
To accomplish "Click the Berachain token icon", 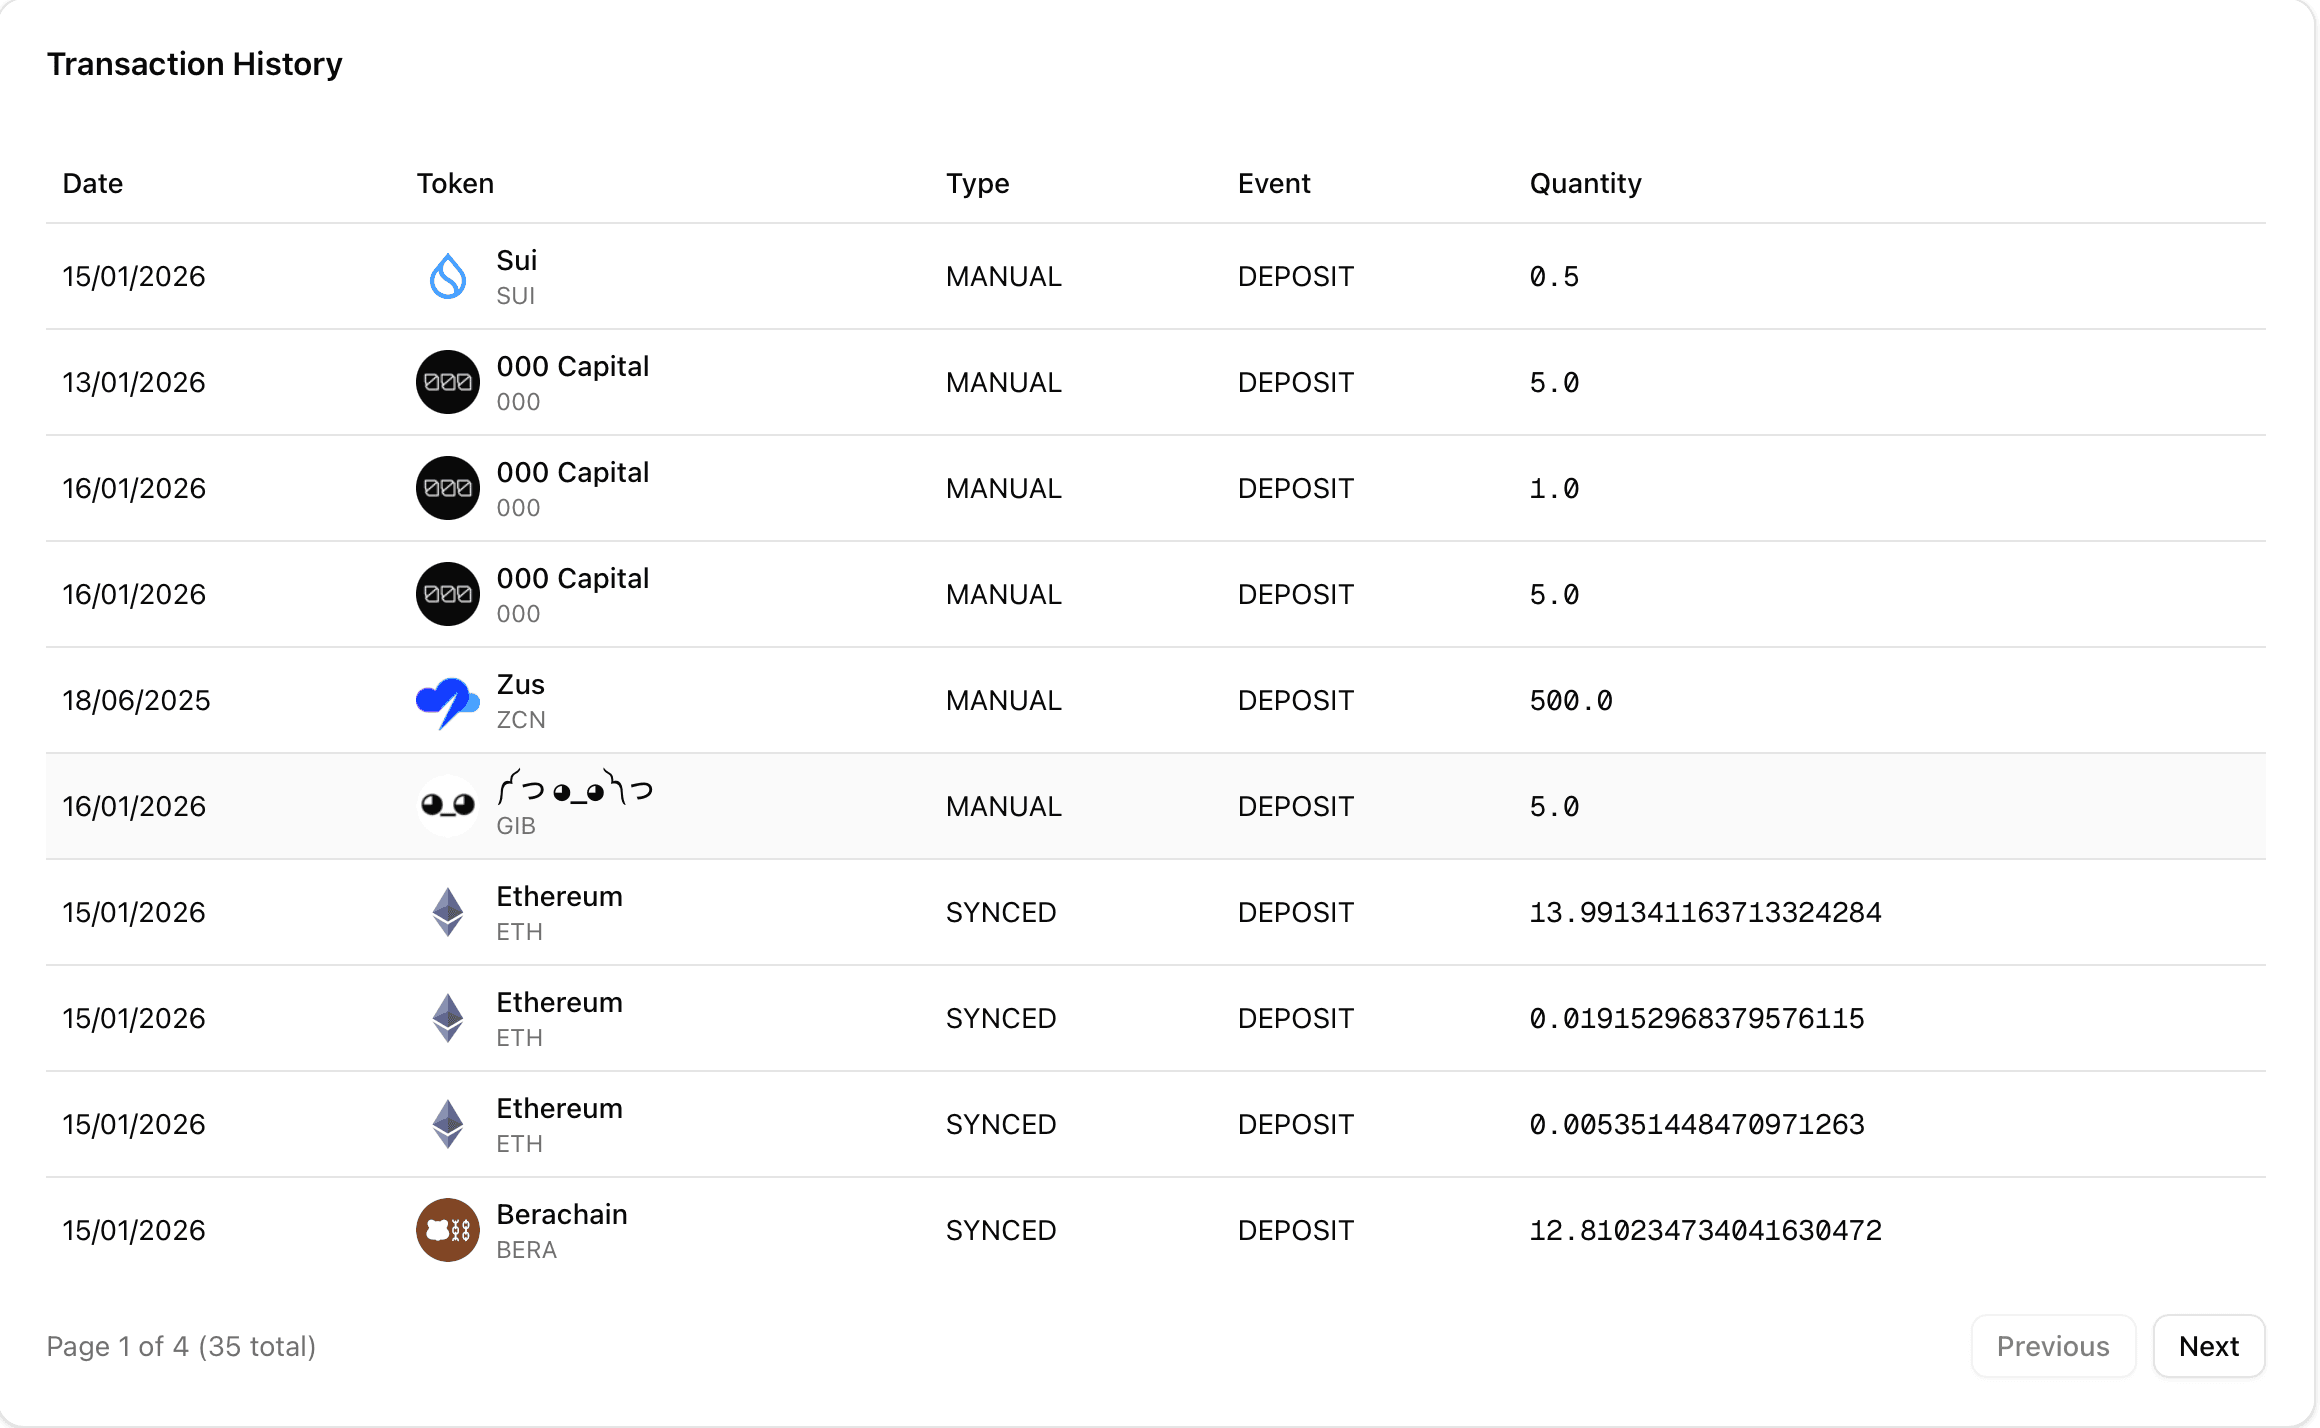I will (447, 1230).
